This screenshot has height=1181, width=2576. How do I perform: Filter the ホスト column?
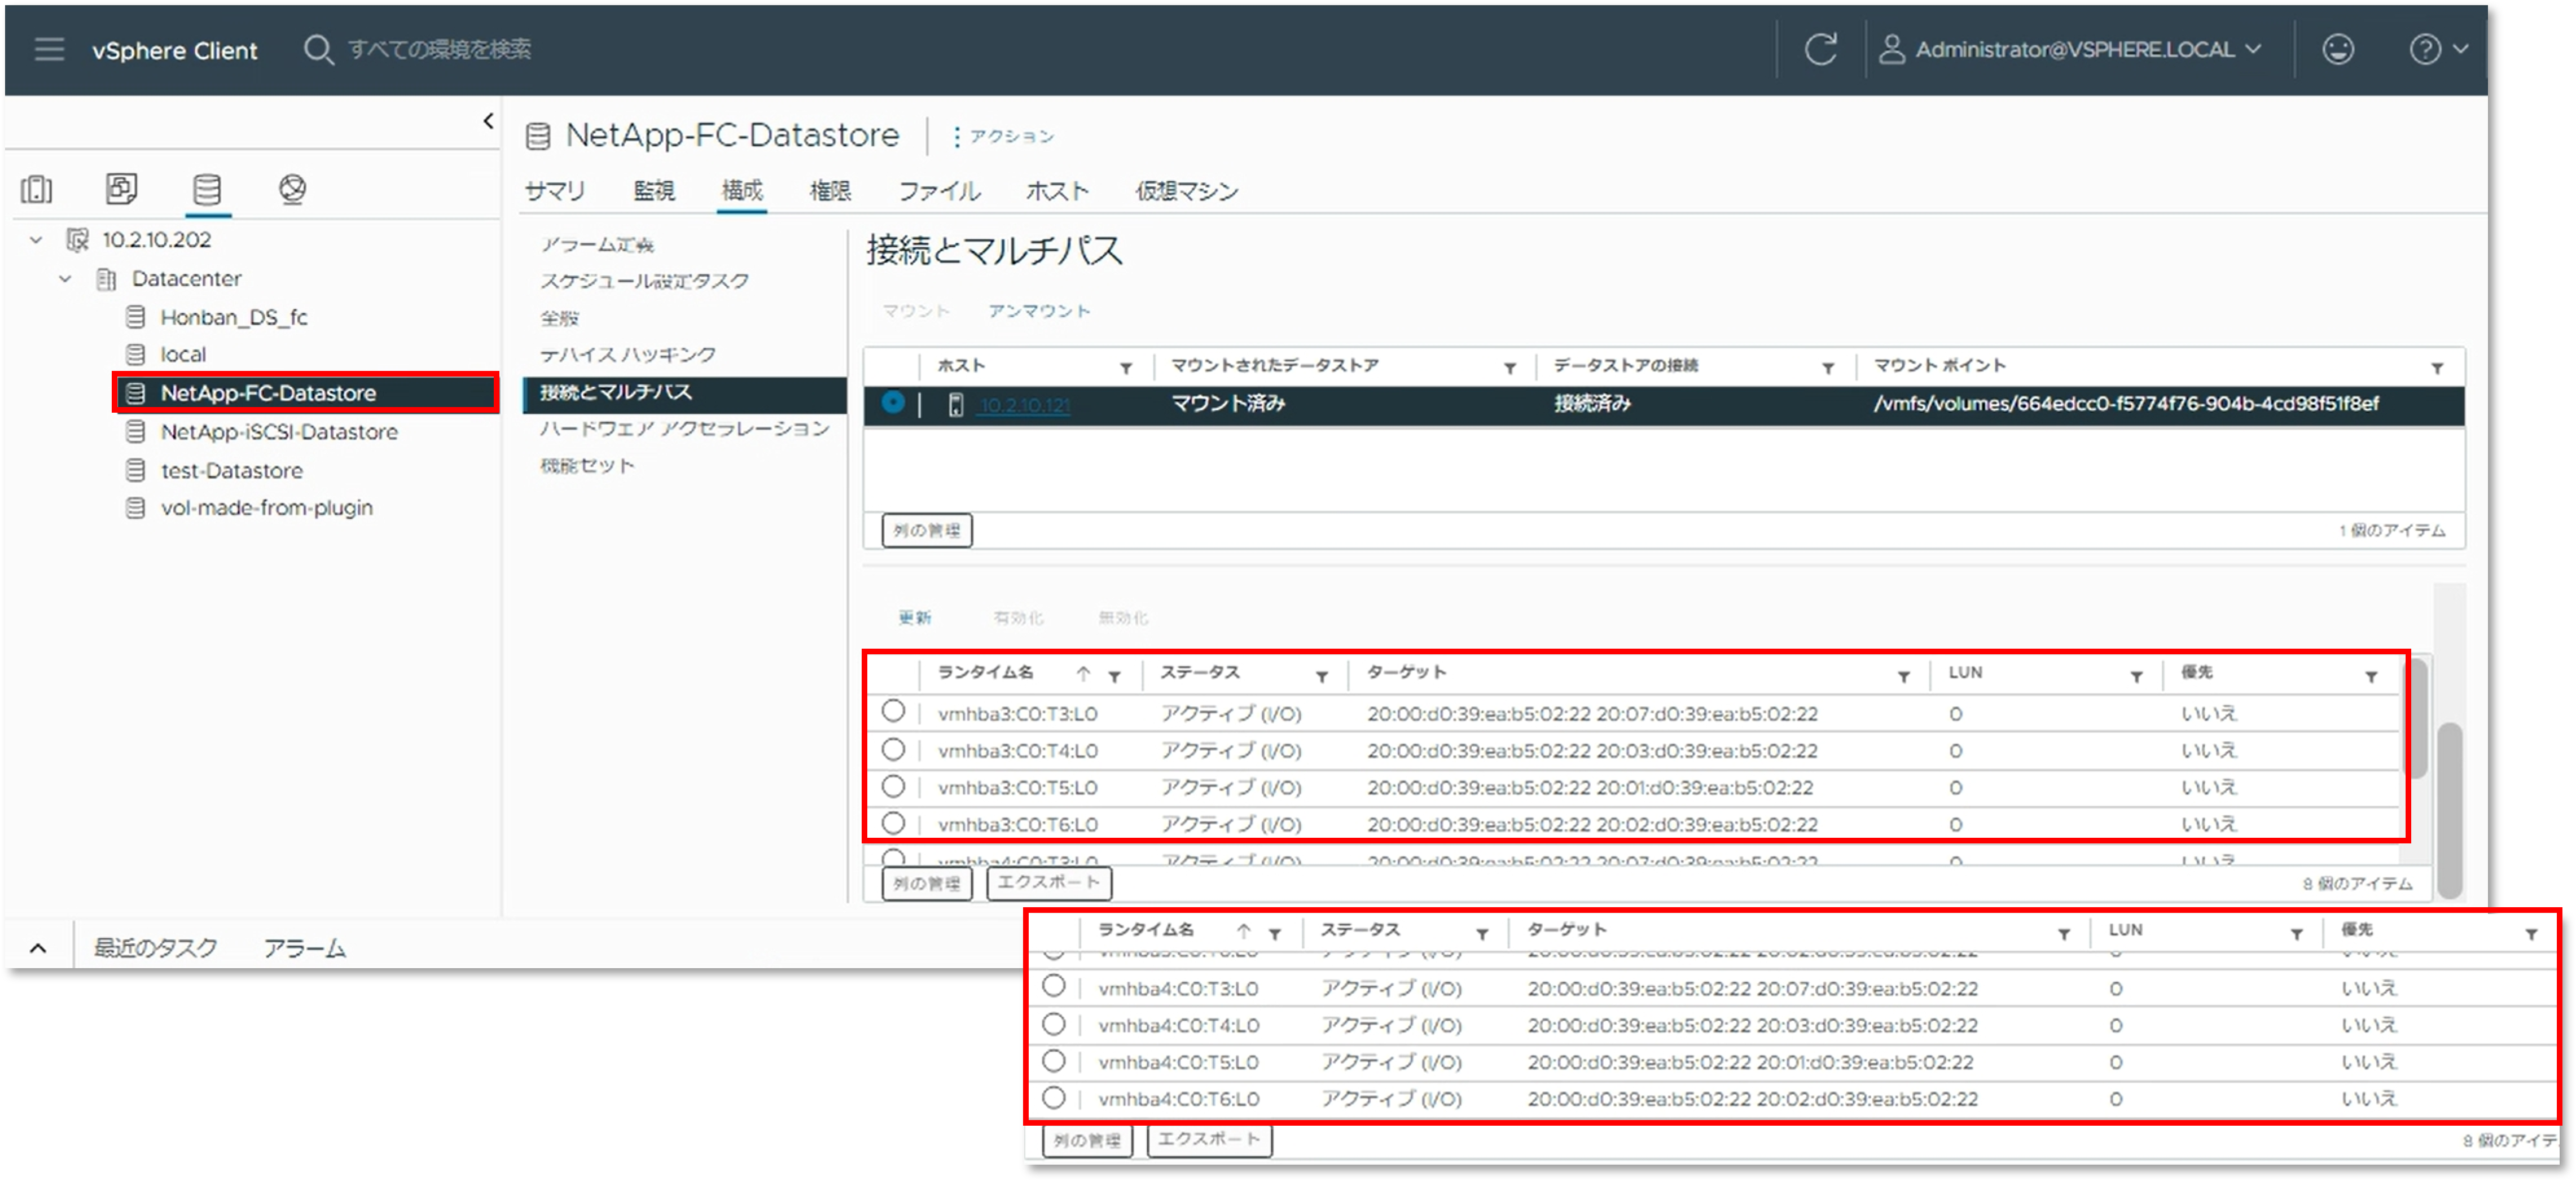(1126, 368)
